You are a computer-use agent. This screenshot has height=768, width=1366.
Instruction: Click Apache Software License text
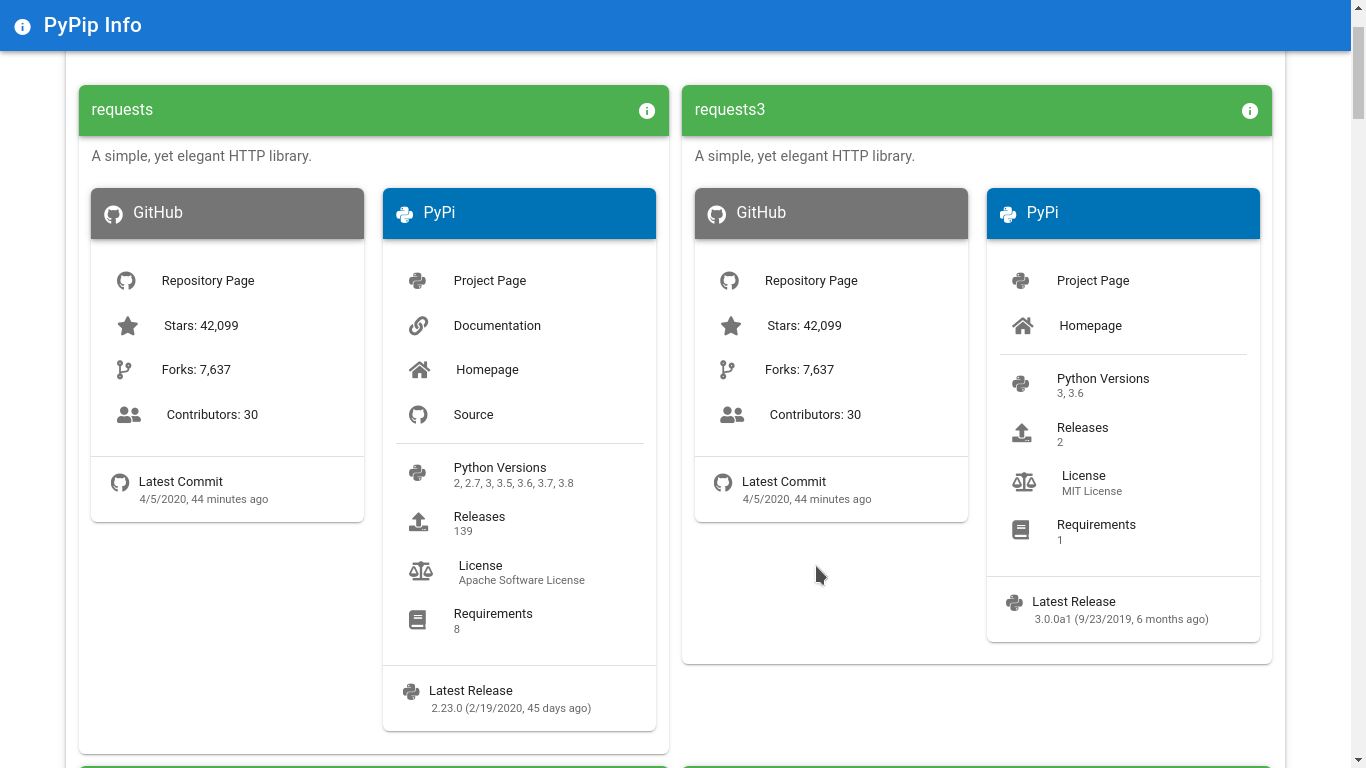pyautogui.click(x=522, y=580)
